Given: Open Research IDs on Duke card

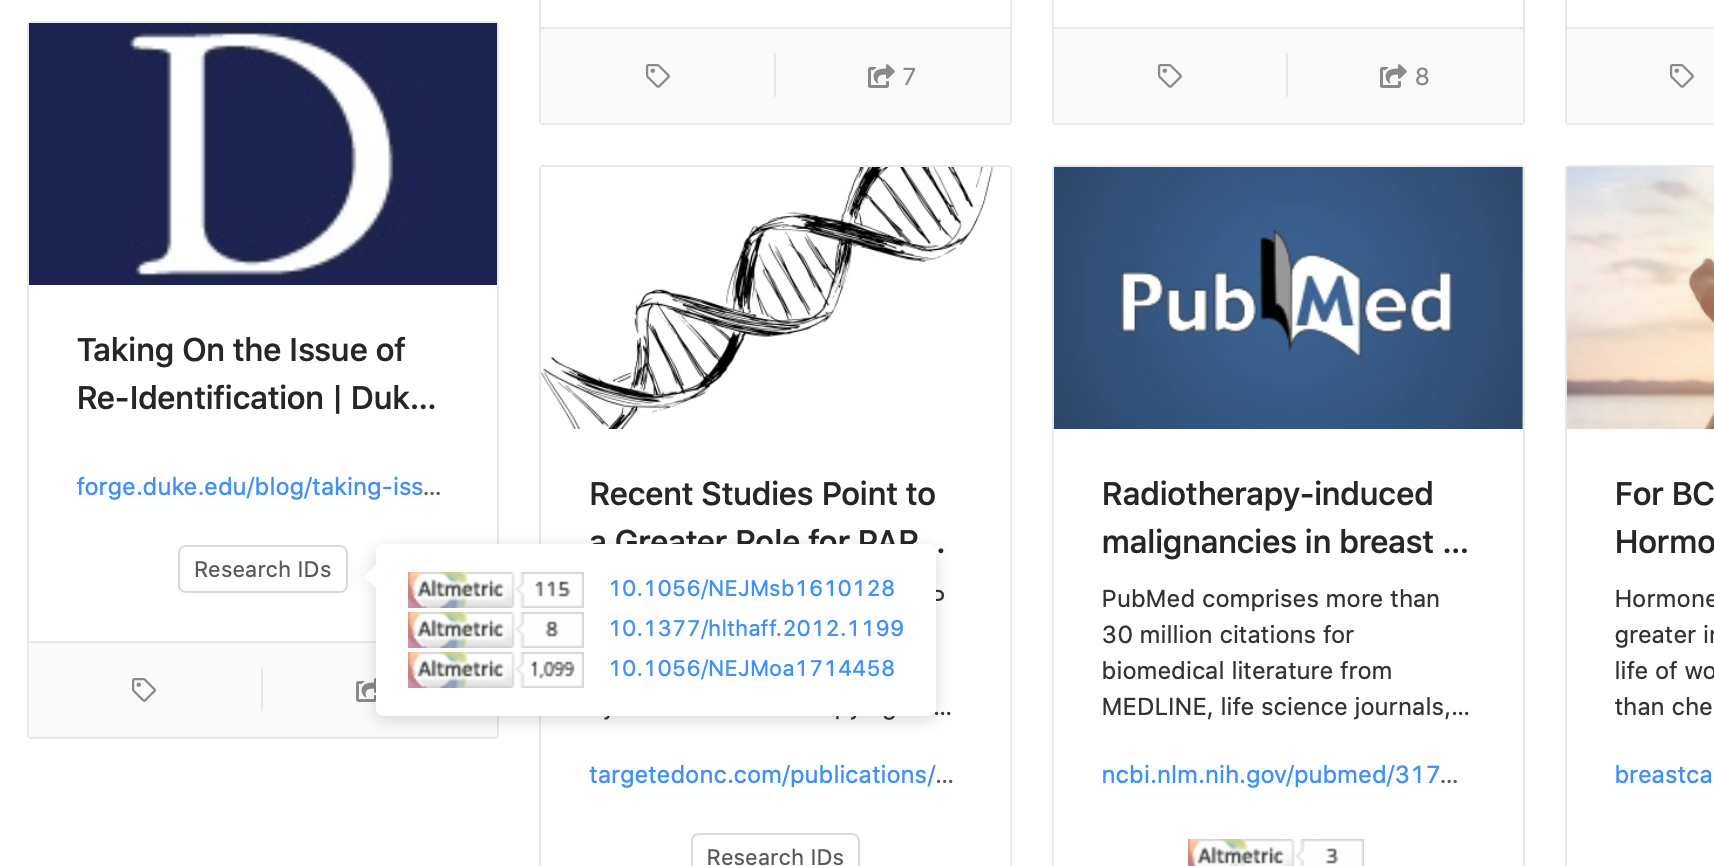Looking at the screenshot, I should pyautogui.click(x=263, y=569).
